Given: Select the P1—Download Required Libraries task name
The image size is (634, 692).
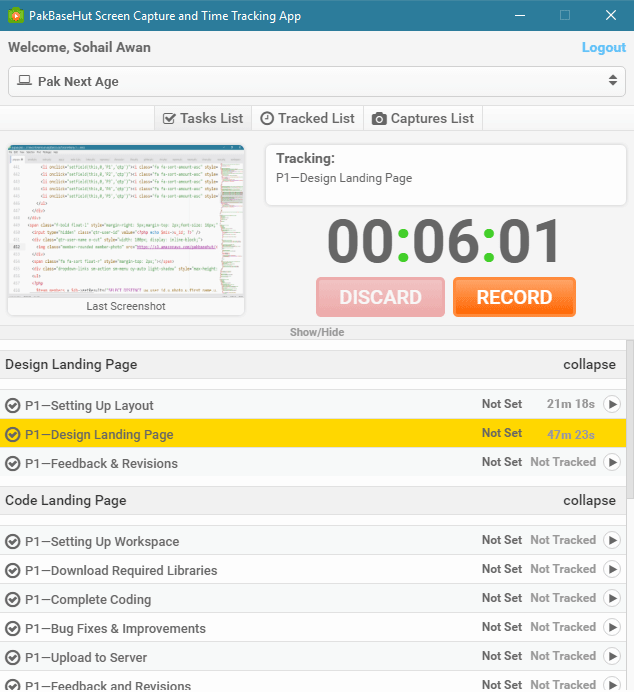Looking at the screenshot, I should coord(121,571).
